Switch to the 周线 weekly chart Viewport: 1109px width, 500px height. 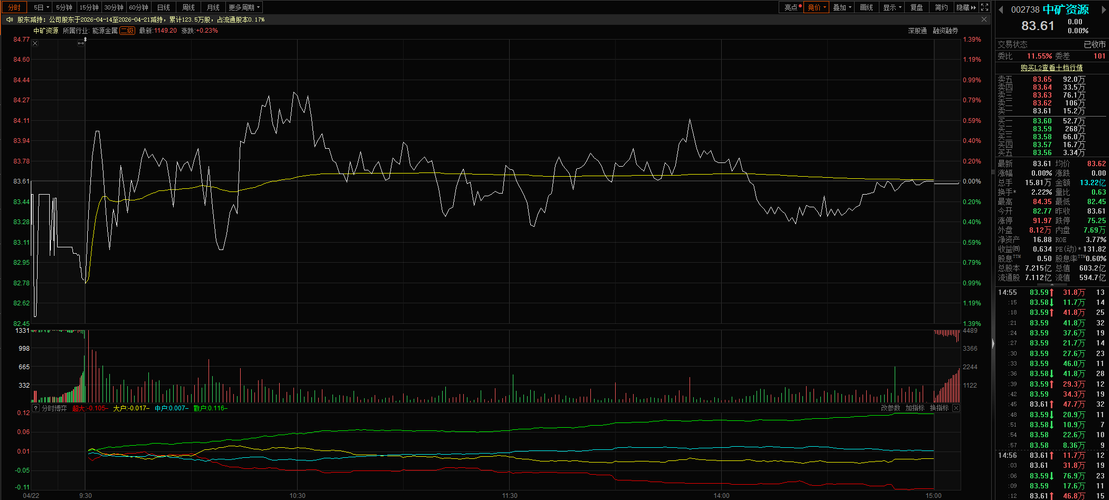188,7
